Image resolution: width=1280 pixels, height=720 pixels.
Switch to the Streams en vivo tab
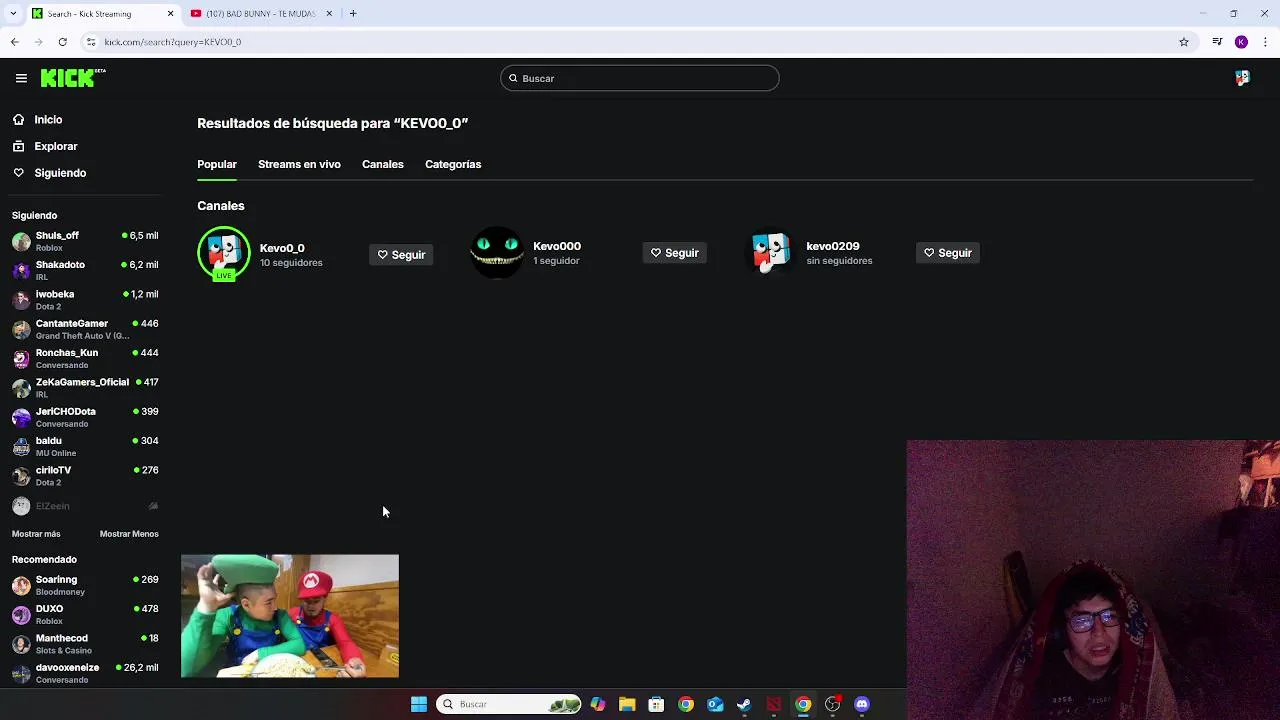point(299,164)
